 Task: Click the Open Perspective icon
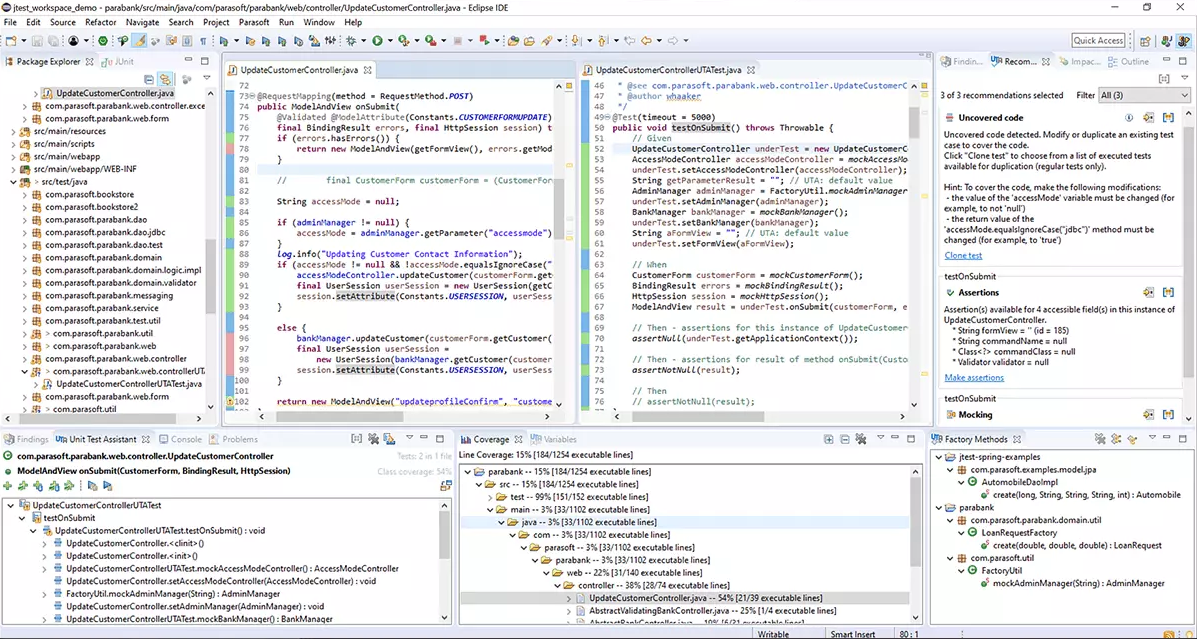tap(1145, 41)
